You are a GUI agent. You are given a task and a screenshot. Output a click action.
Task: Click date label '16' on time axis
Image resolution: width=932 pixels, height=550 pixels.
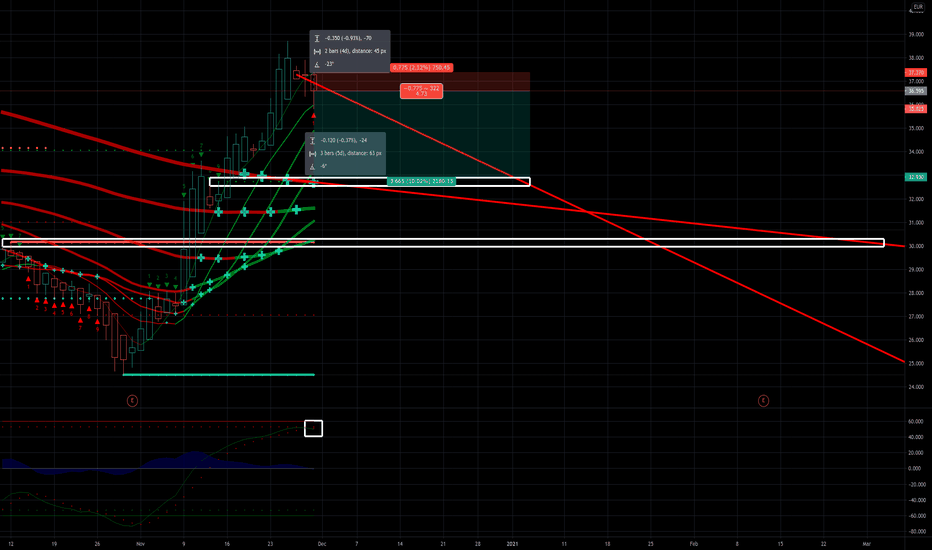pyautogui.click(x=227, y=543)
